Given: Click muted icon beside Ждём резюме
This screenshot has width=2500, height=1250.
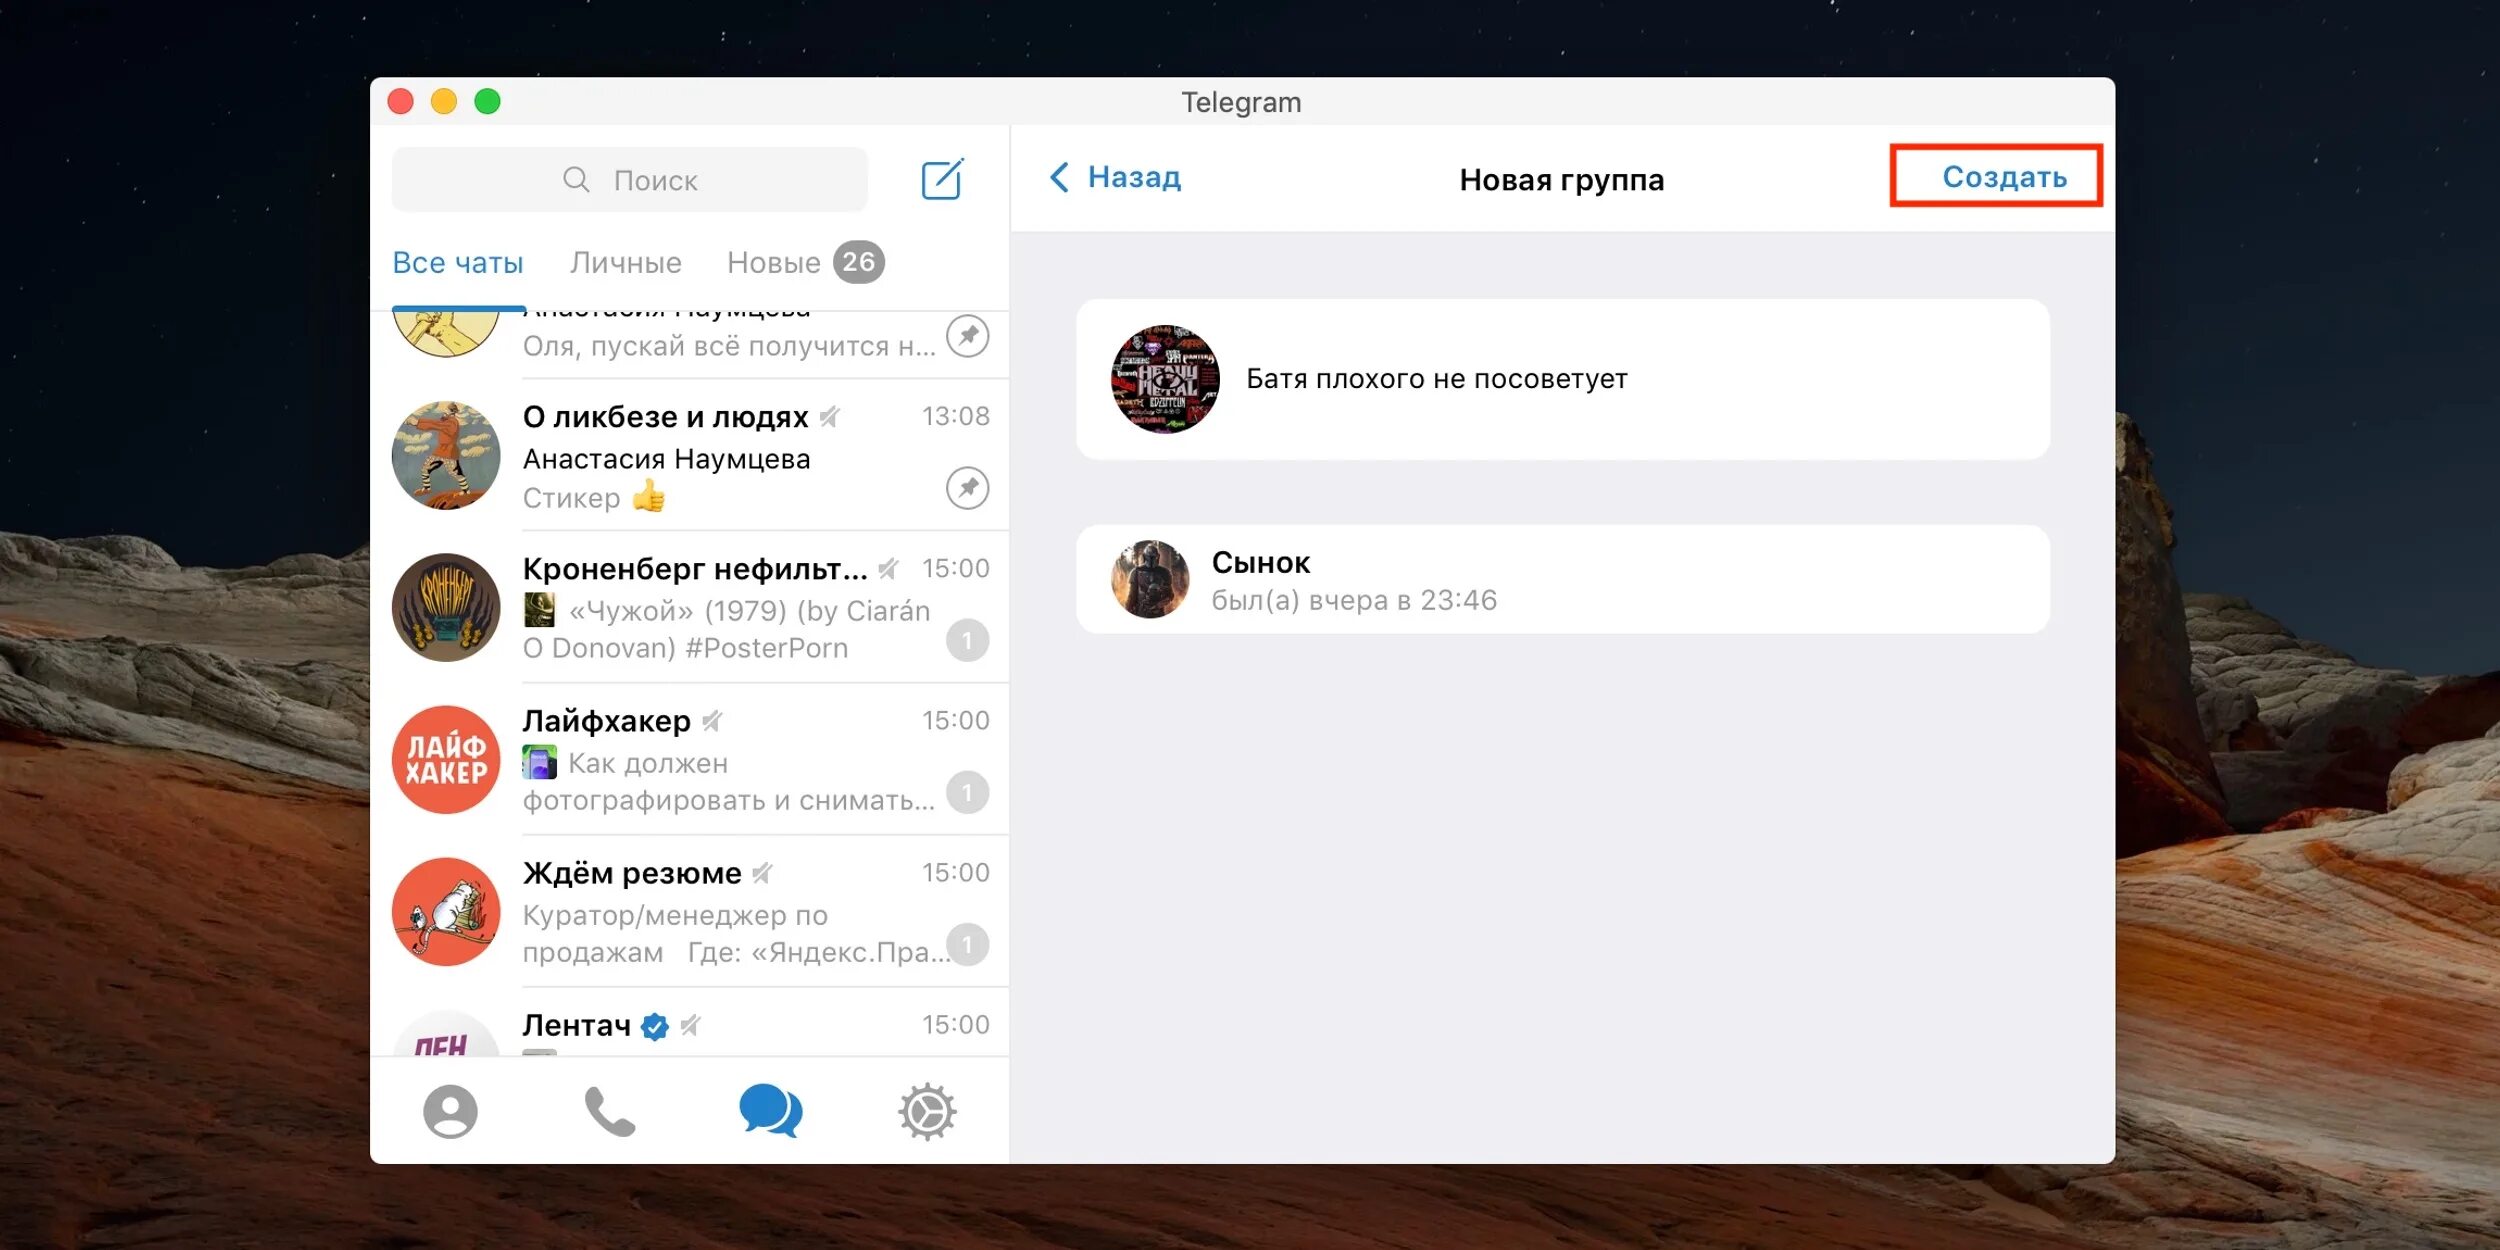Looking at the screenshot, I should tap(763, 873).
